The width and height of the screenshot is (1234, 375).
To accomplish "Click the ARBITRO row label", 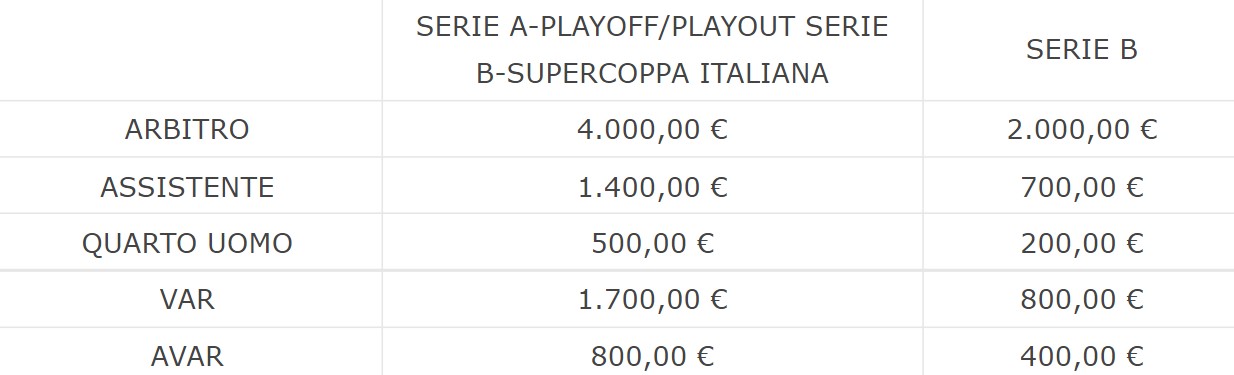I will [x=187, y=130].
